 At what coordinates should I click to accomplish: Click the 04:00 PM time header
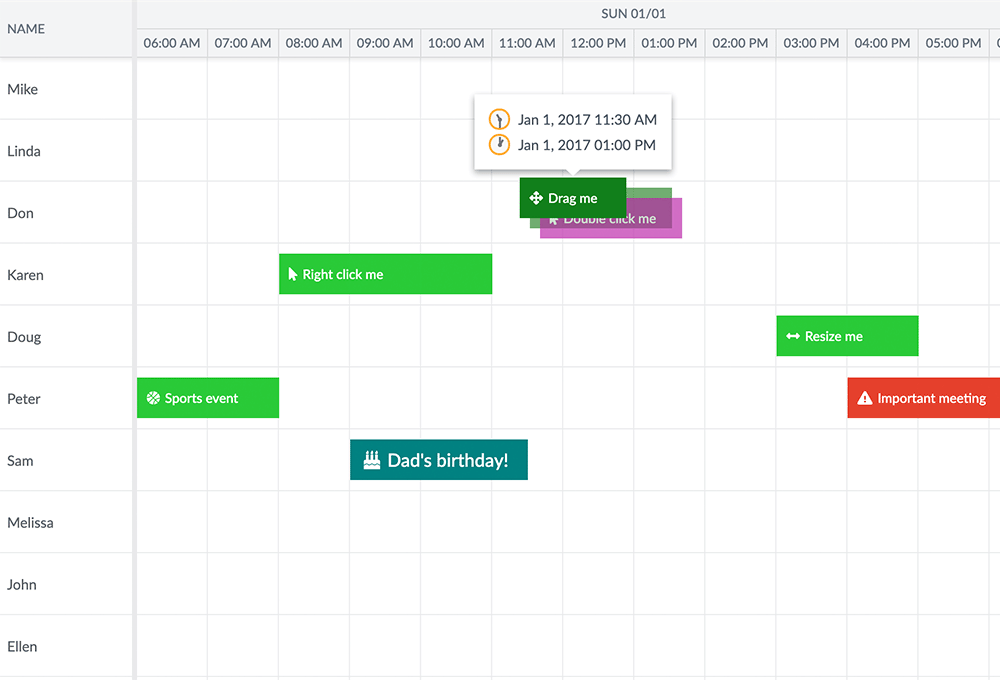coord(883,43)
